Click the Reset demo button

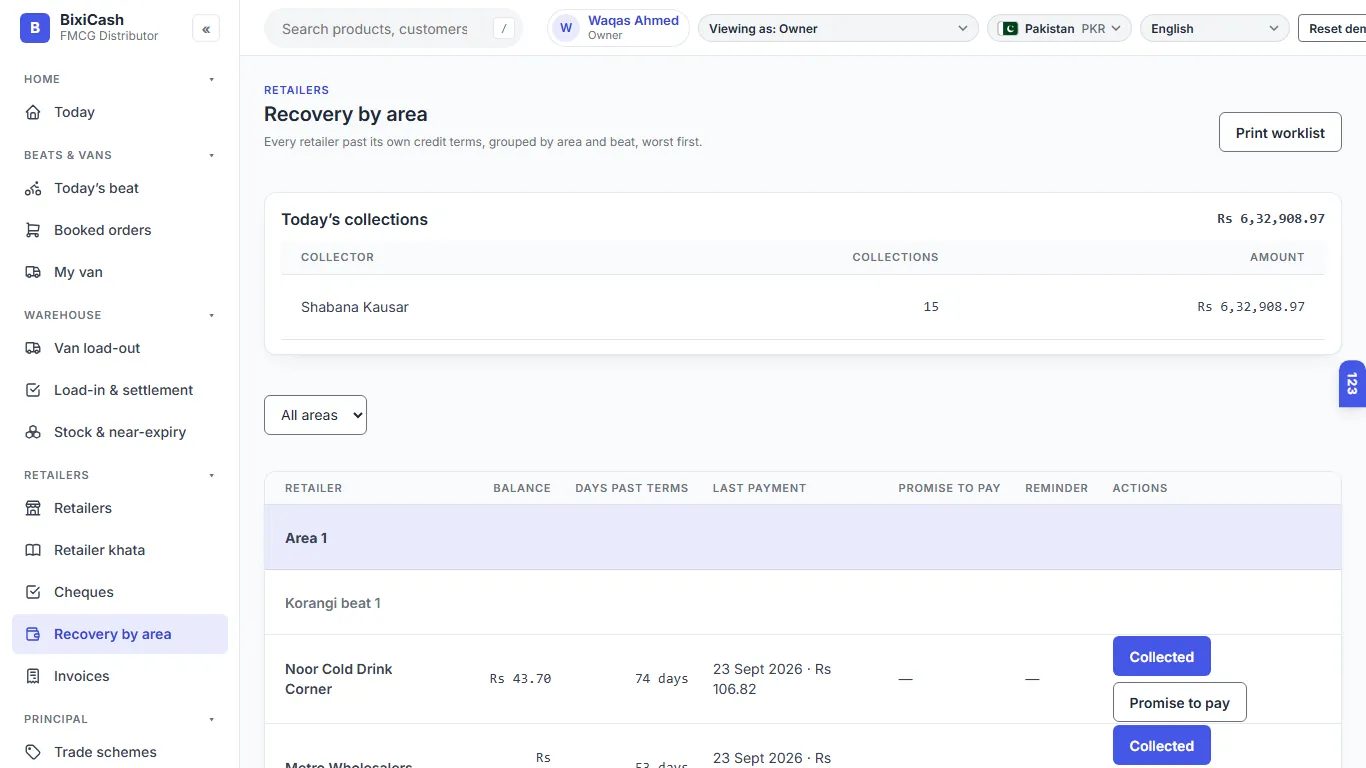click(x=1333, y=28)
